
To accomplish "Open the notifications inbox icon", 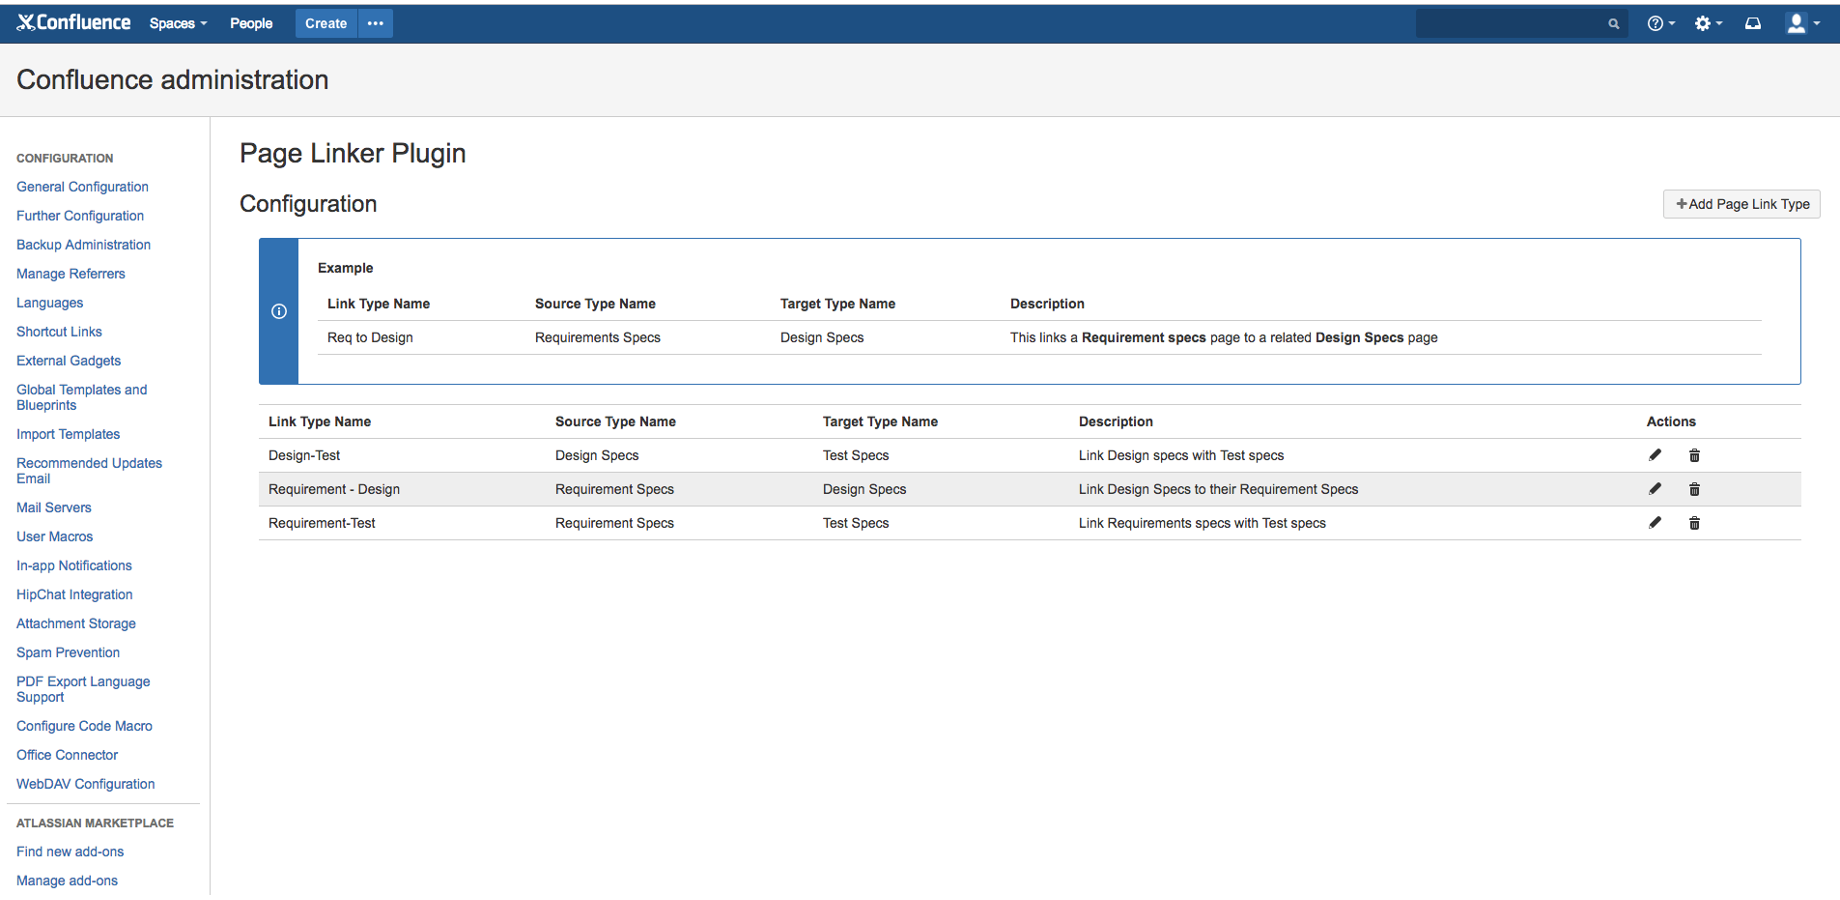I will pos(1753,23).
